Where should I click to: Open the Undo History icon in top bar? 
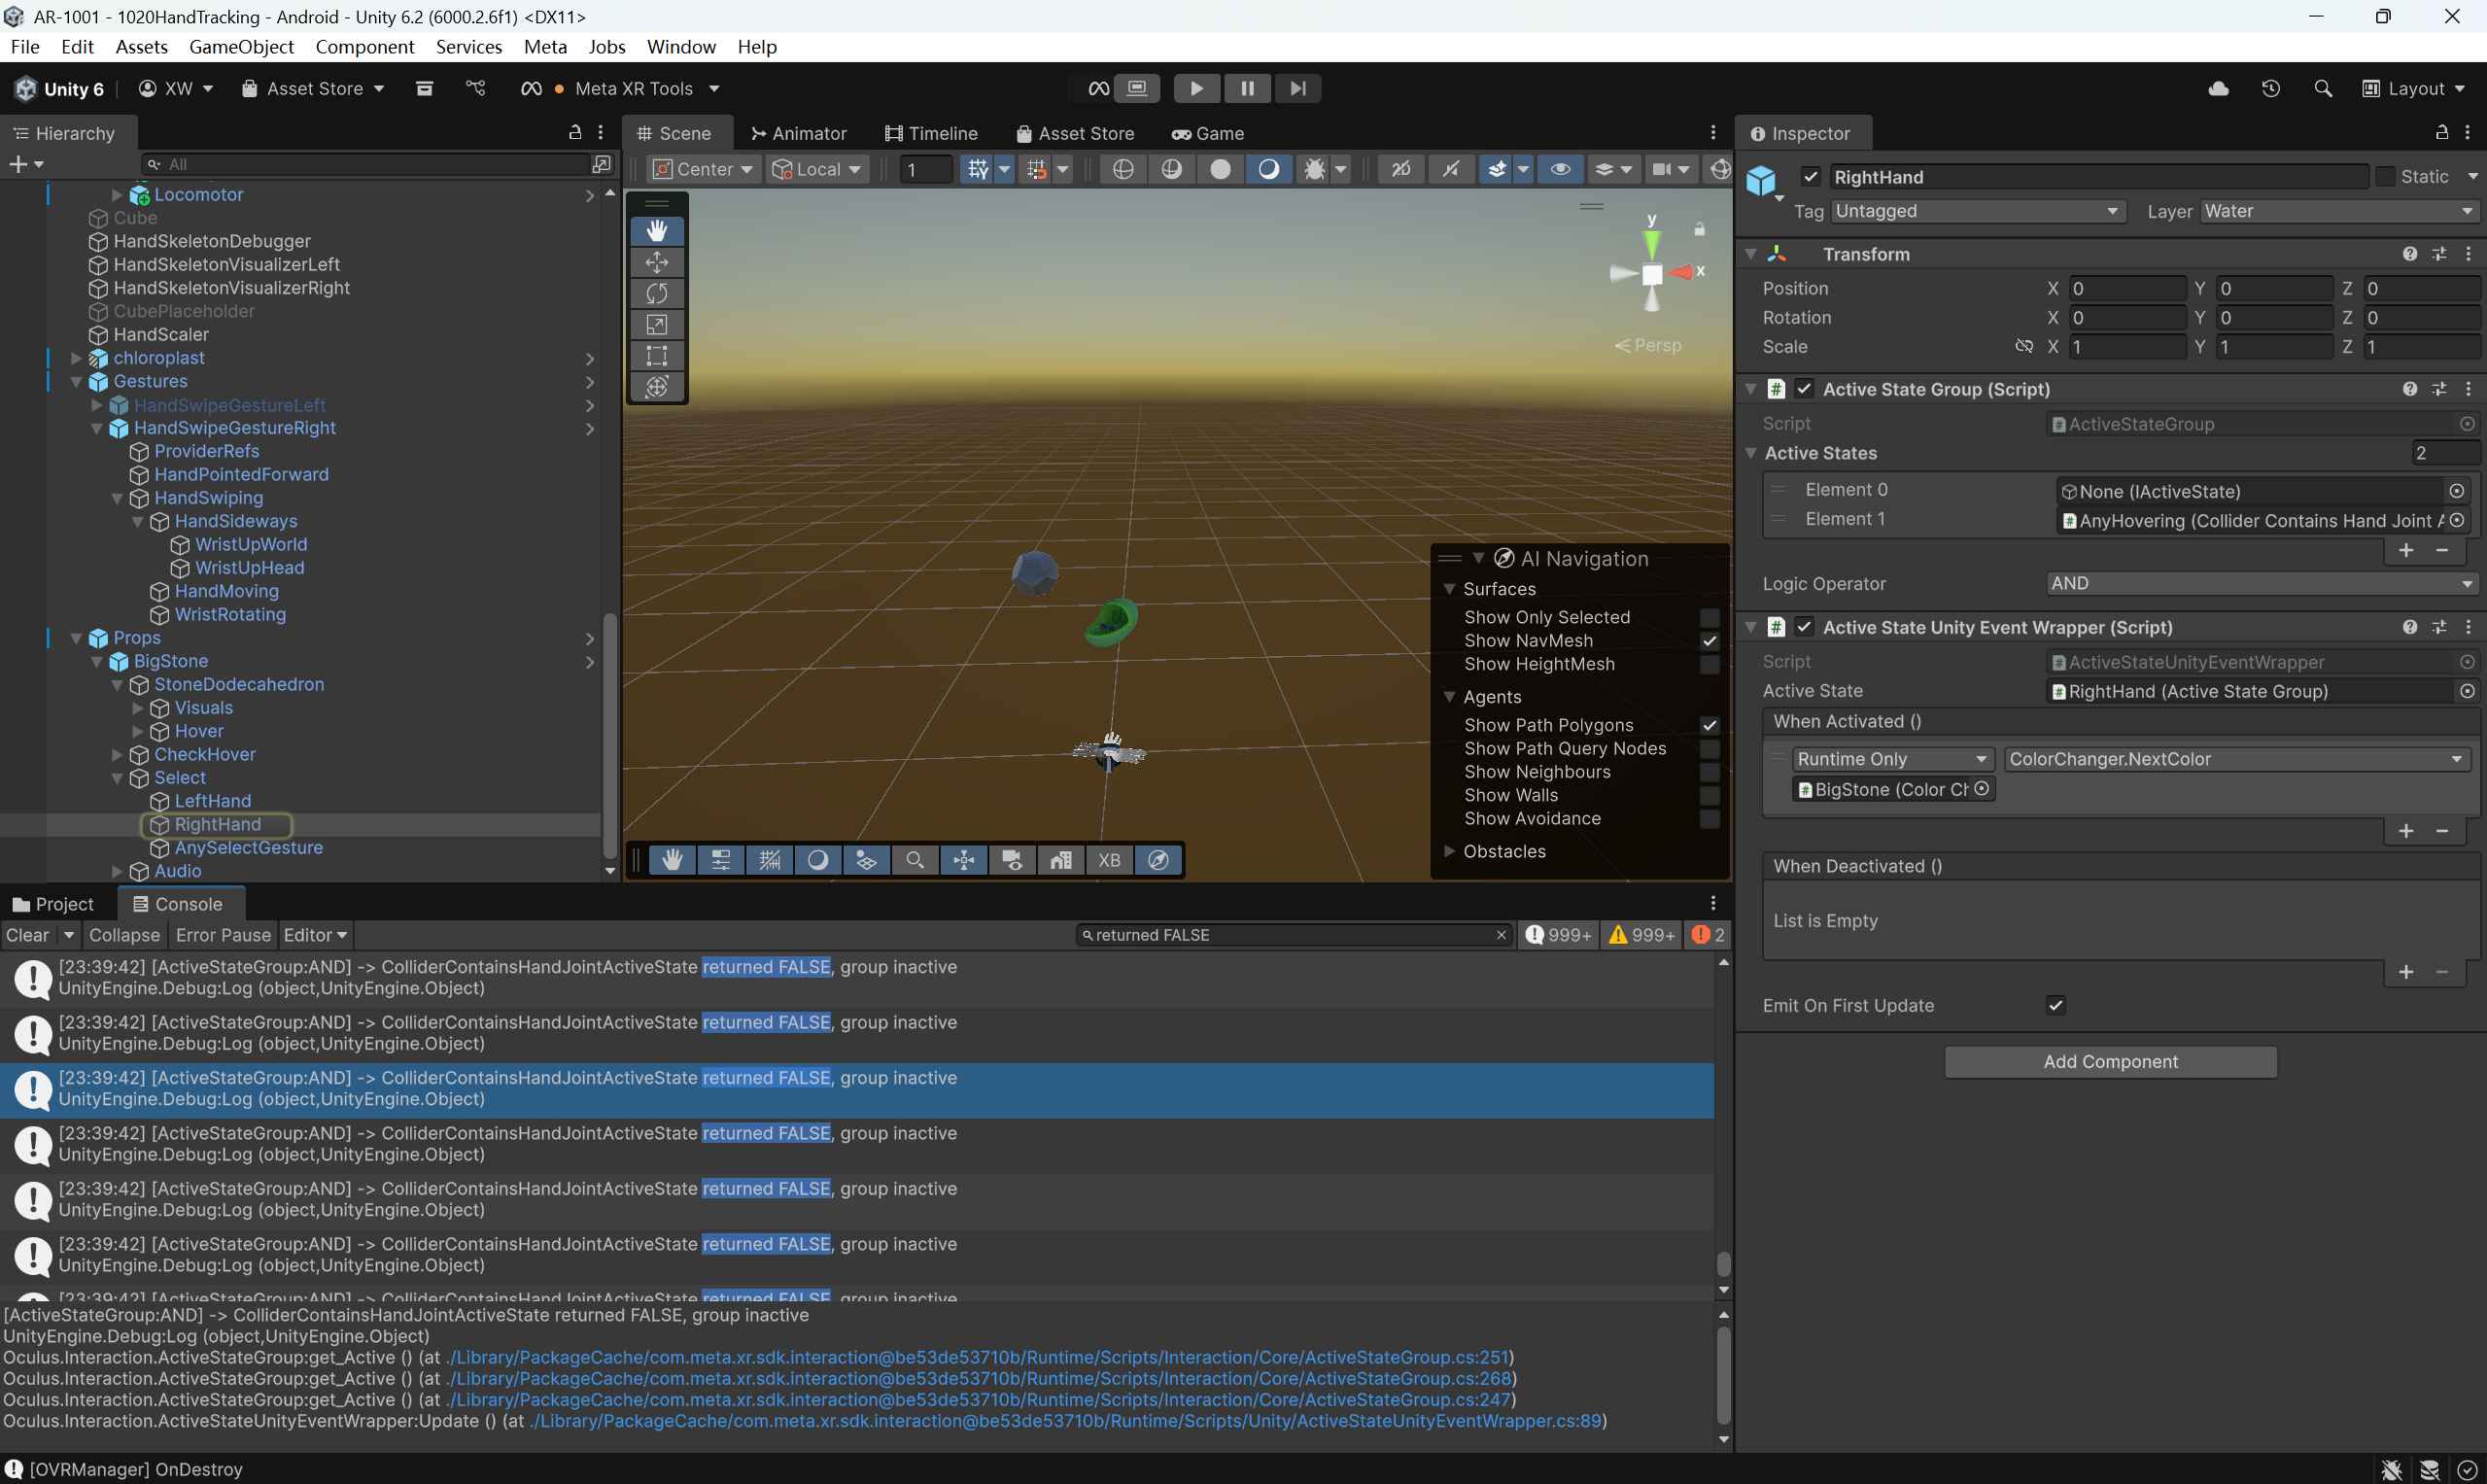2271,88
